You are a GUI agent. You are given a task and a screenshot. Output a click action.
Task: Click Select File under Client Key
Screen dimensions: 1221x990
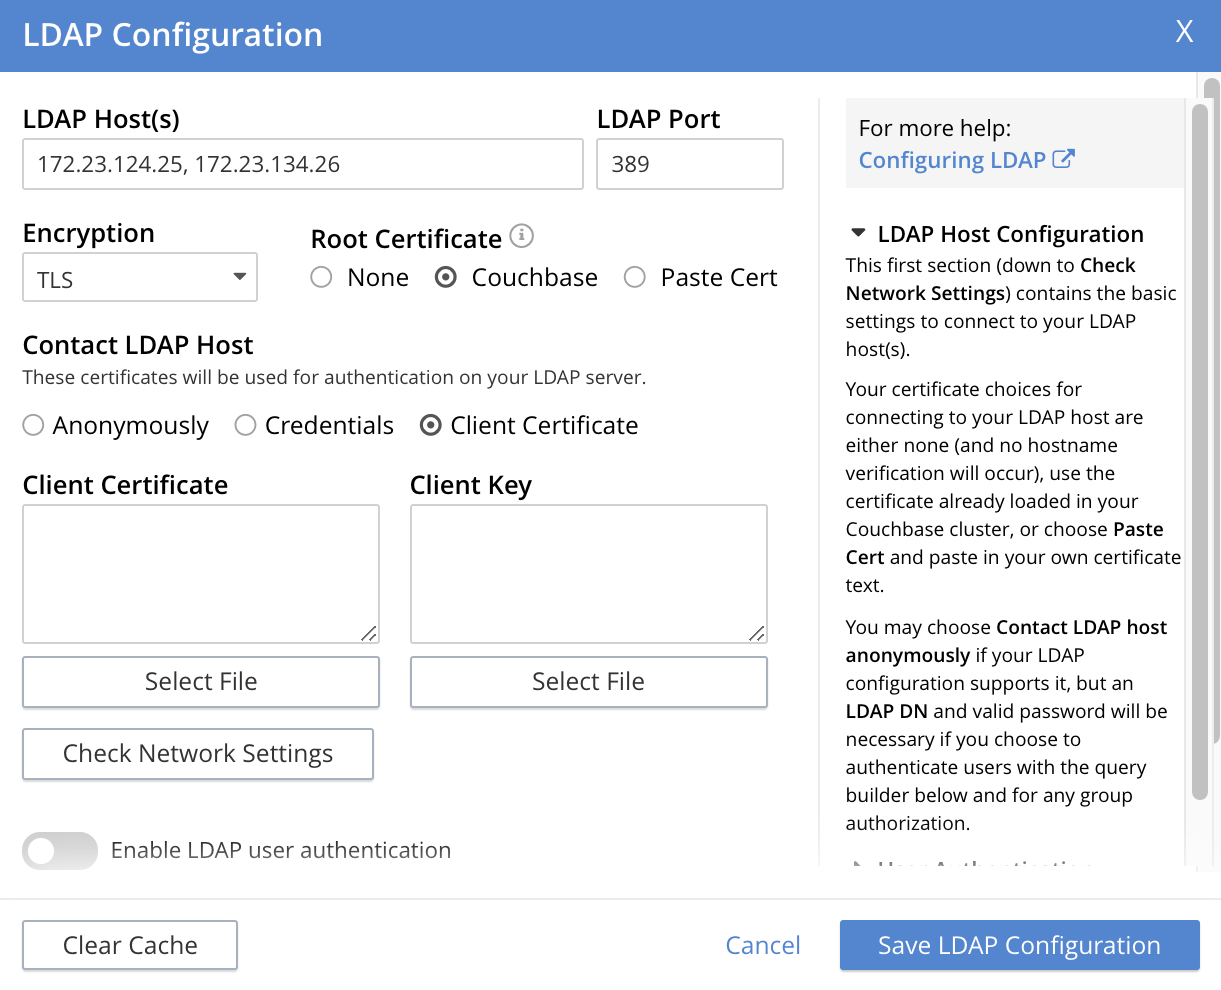tap(588, 681)
